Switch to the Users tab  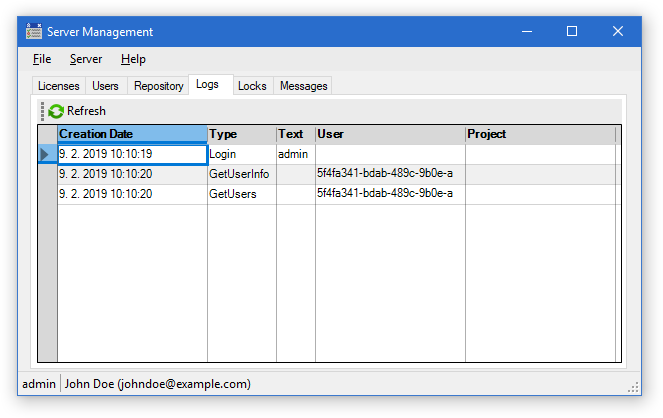pyautogui.click(x=105, y=86)
